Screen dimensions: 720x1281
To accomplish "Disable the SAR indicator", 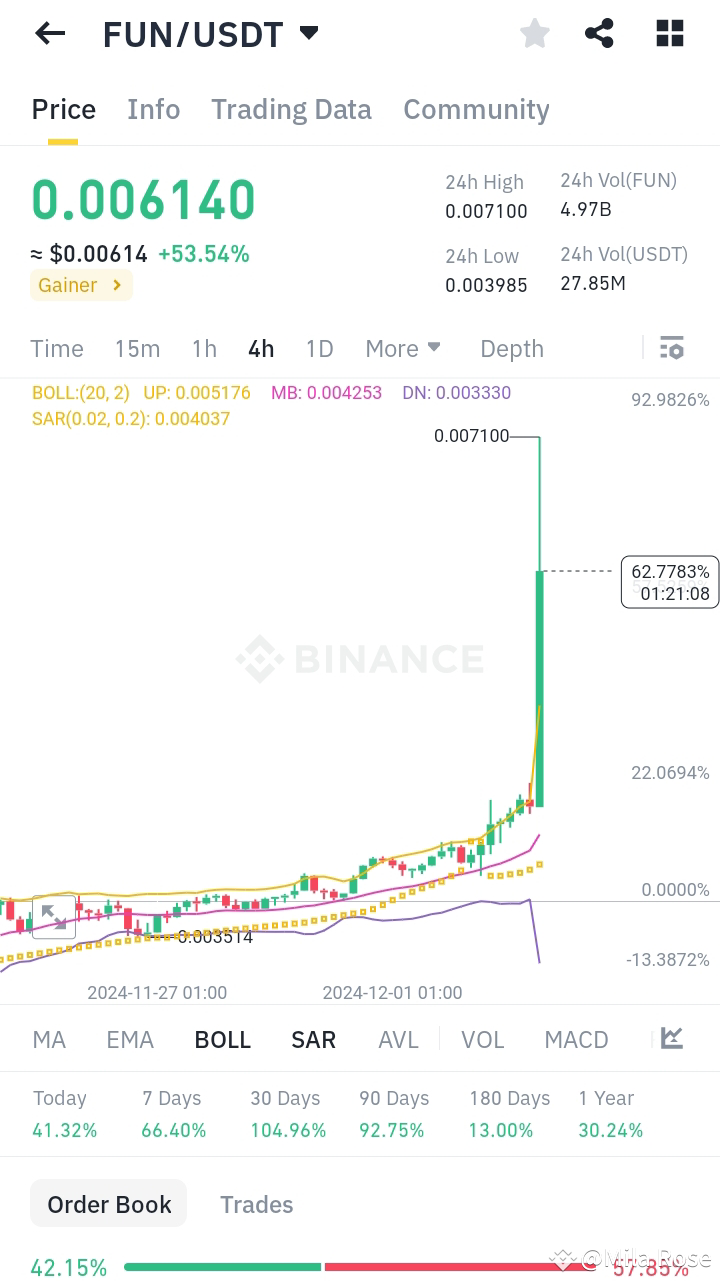I will pyautogui.click(x=313, y=1039).
